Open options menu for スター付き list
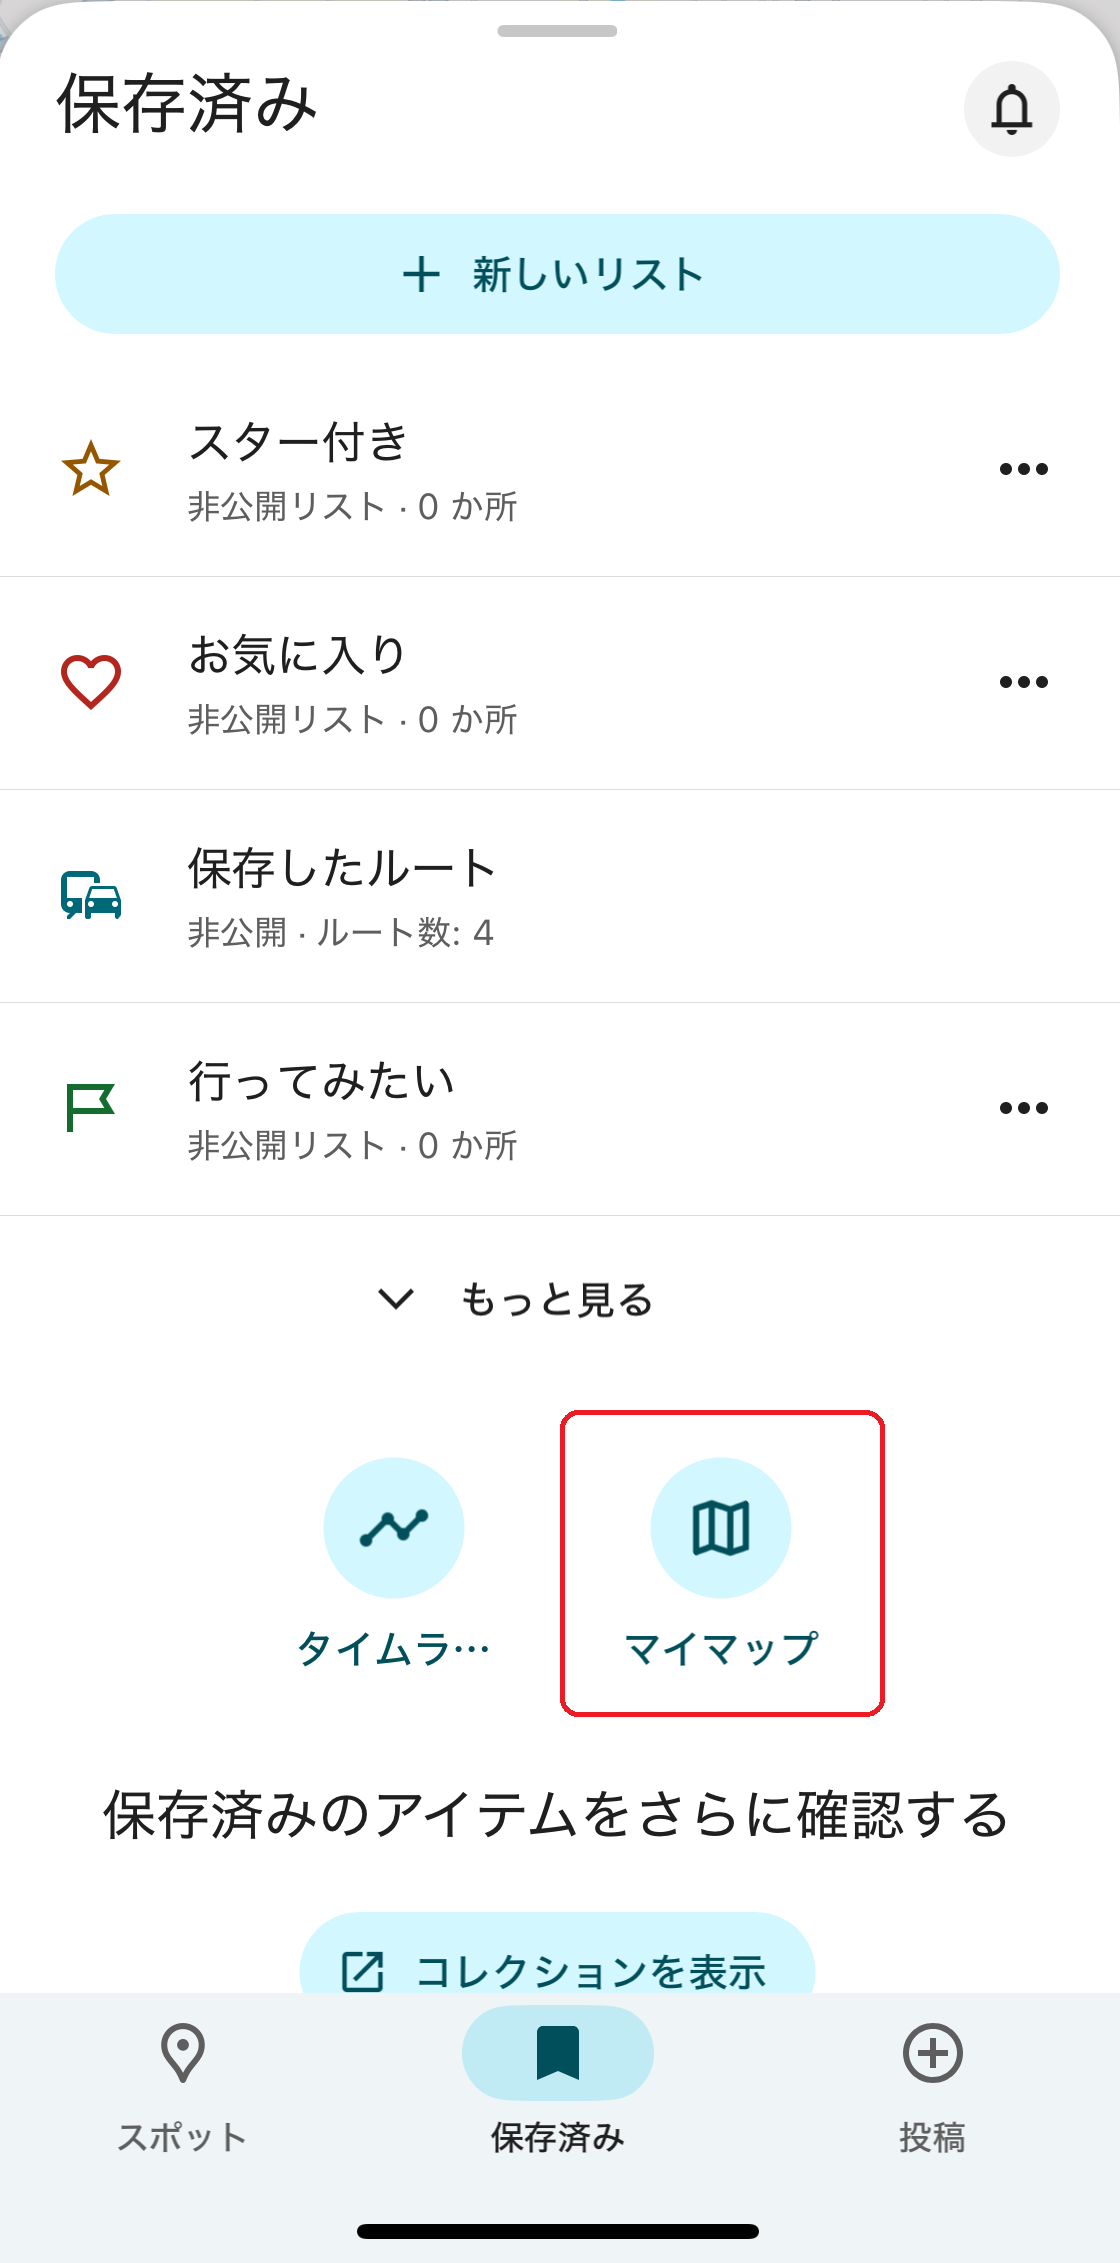The height and width of the screenshot is (2263, 1120). tap(1023, 469)
